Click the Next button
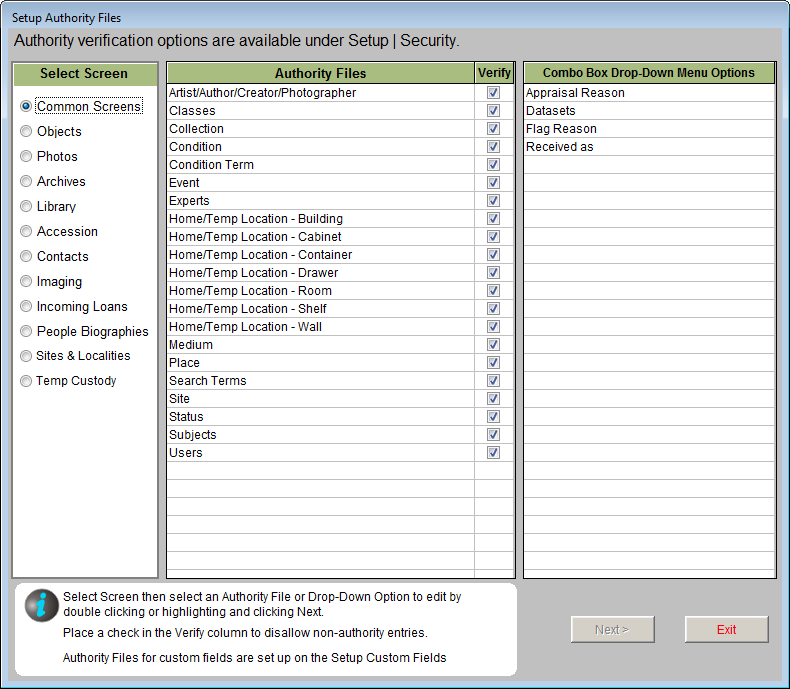The width and height of the screenshot is (790, 689). 612,630
